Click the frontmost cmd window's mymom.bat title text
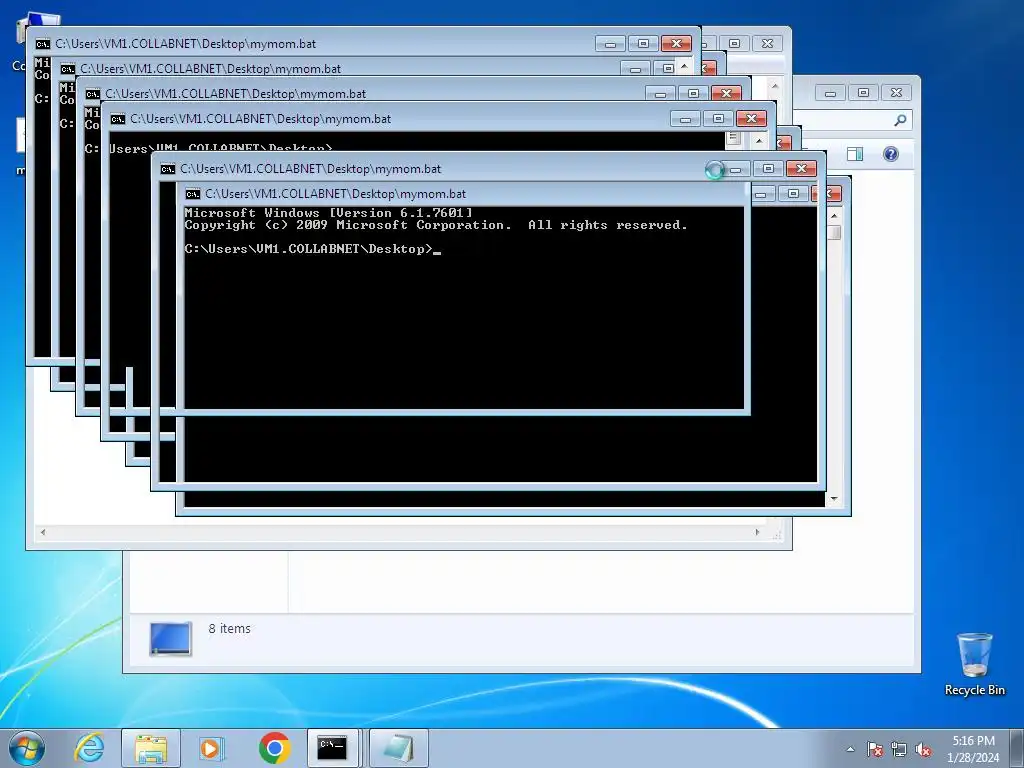The height and width of the screenshot is (768, 1024). coord(335,194)
